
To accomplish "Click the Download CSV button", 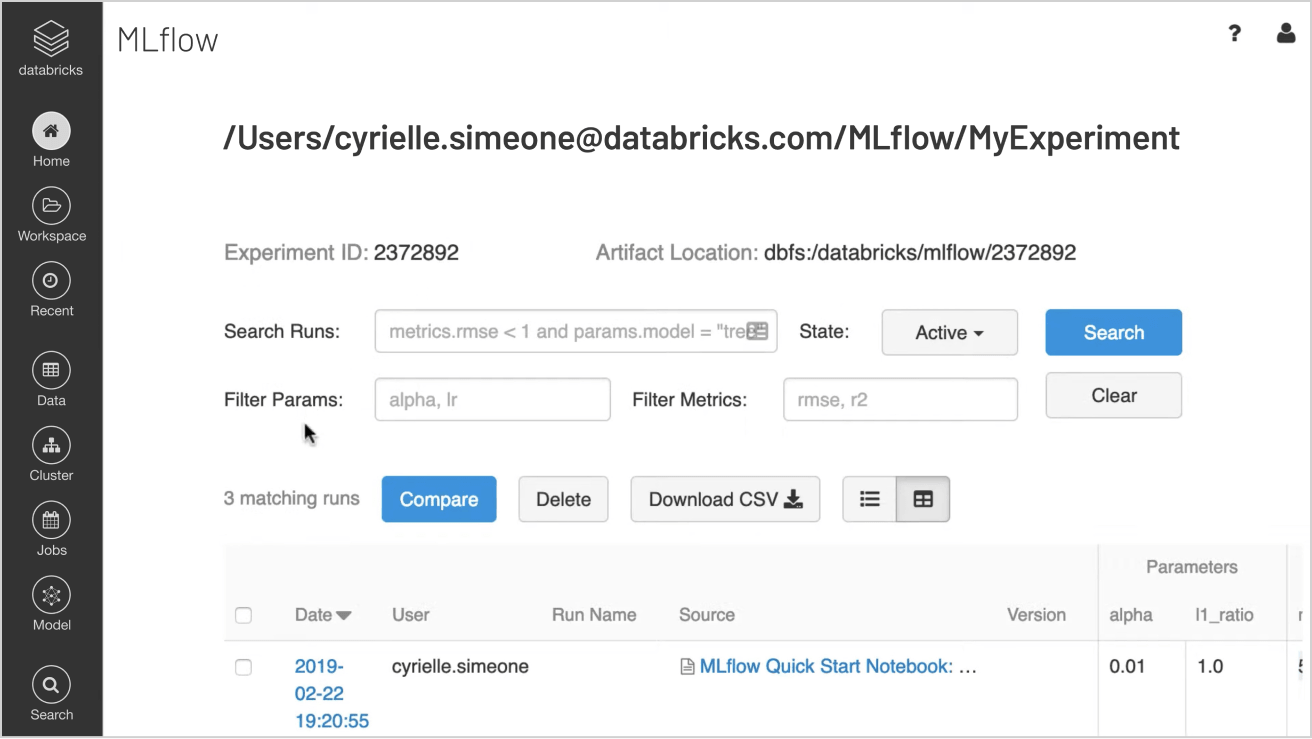I will coord(725,499).
